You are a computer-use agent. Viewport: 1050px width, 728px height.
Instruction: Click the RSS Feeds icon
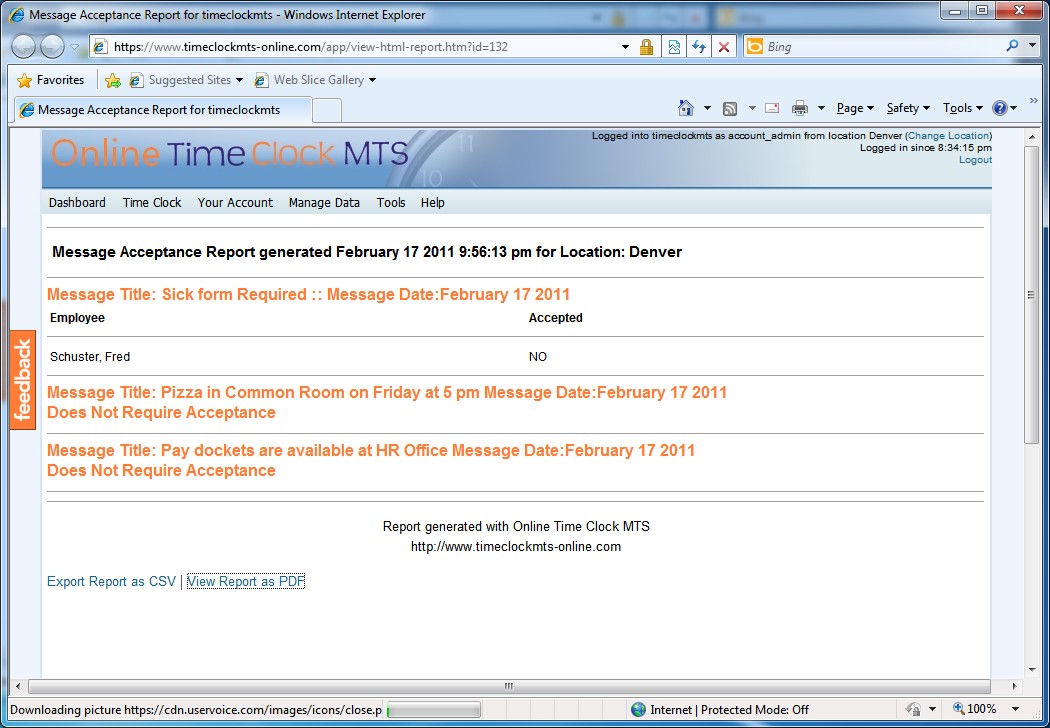click(730, 108)
